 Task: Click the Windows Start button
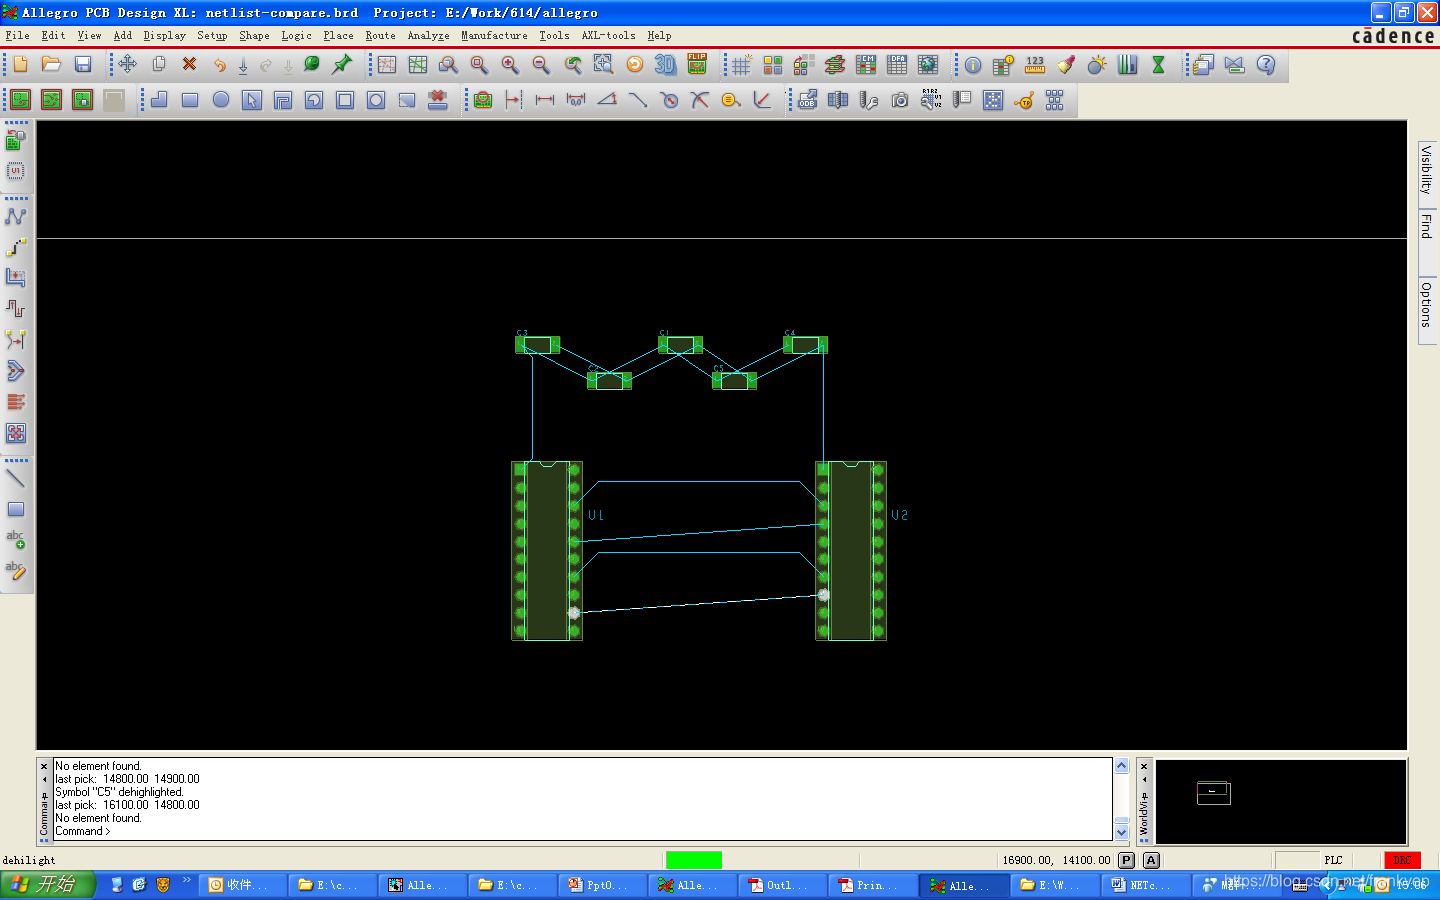[48, 884]
